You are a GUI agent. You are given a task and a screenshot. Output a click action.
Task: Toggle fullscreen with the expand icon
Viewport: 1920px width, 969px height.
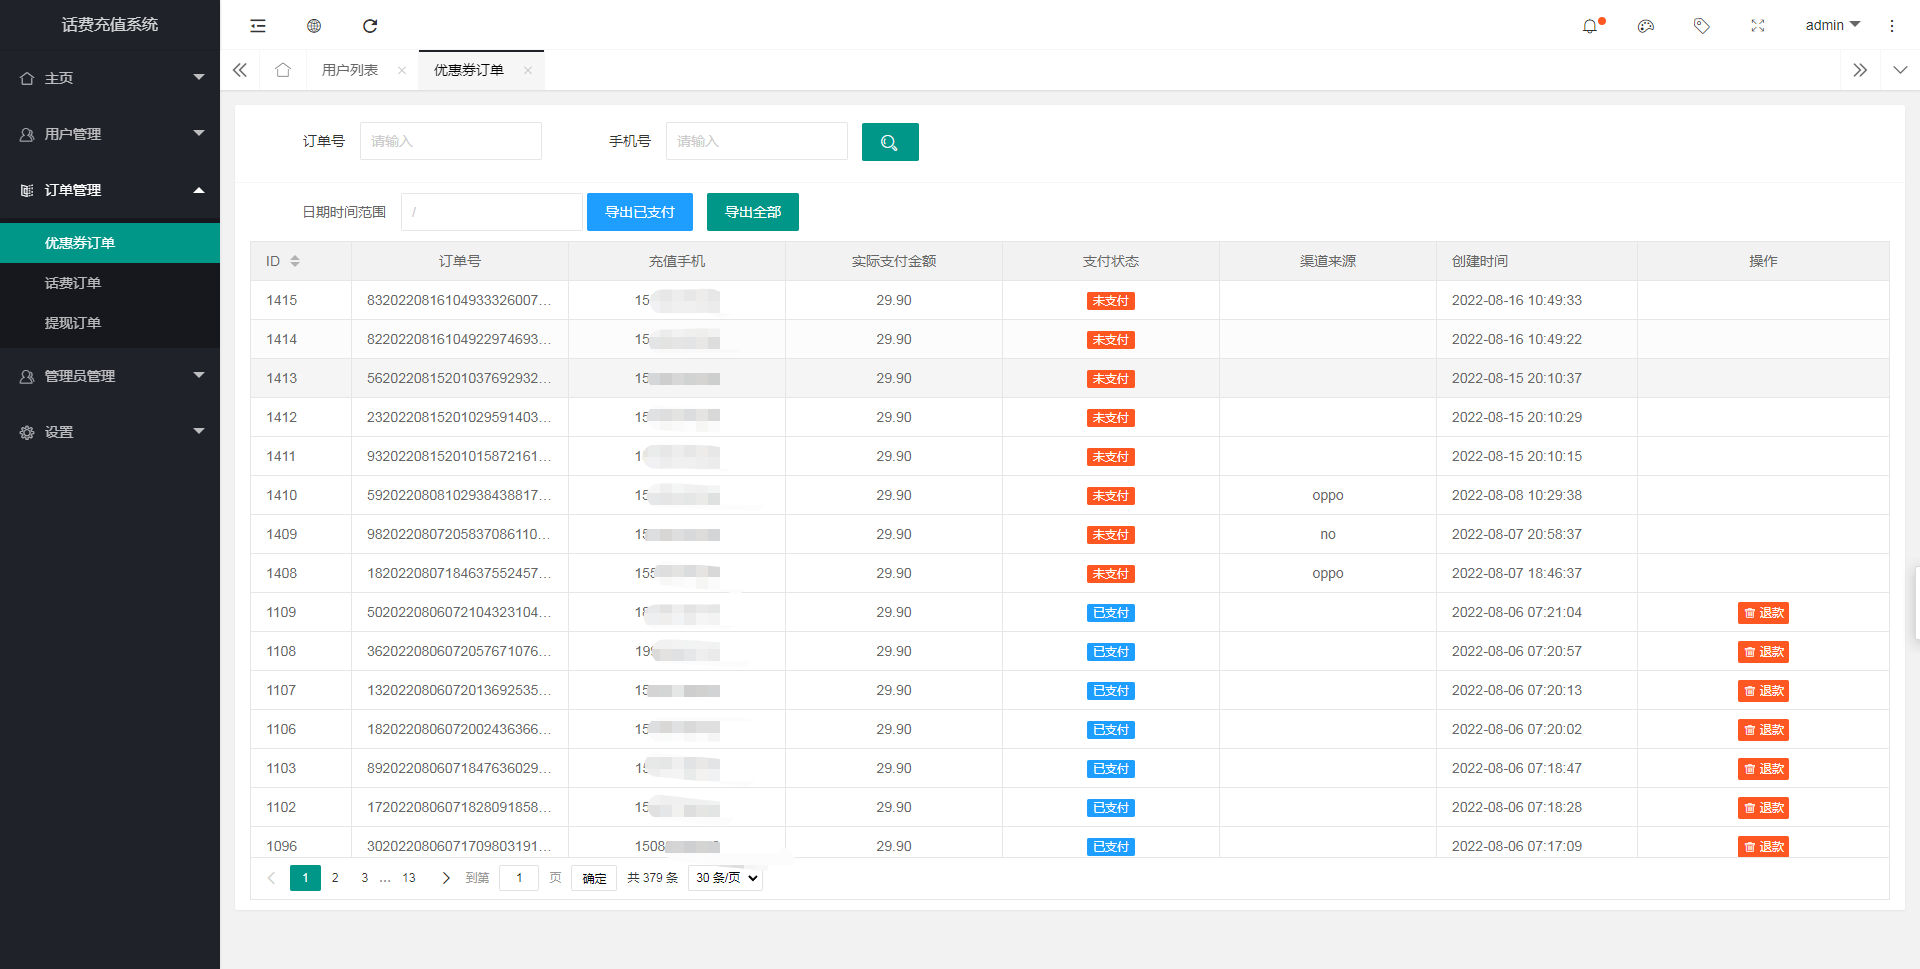(x=1758, y=26)
